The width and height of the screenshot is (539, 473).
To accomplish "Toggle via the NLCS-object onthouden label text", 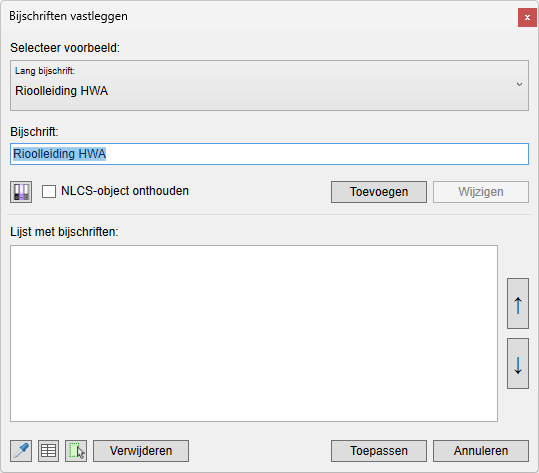I will 125,191.
